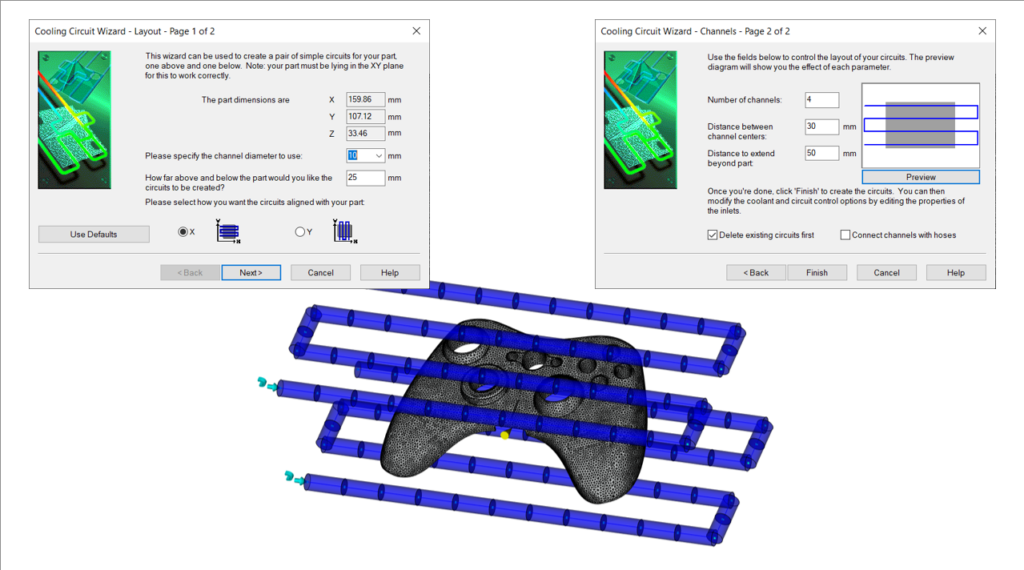
Task: Click the circuit layout preview diagram
Action: [921, 125]
